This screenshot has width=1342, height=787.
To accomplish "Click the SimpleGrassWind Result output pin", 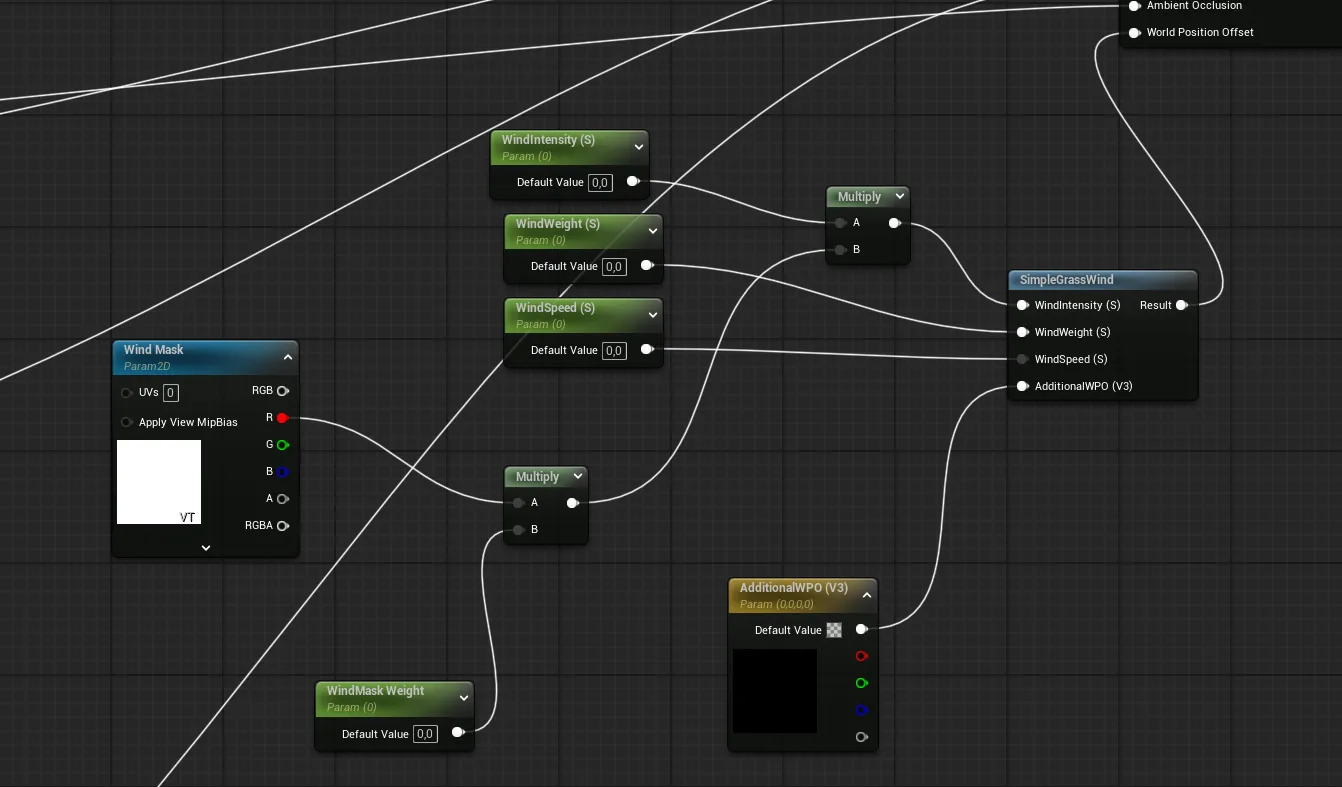I will point(1182,305).
